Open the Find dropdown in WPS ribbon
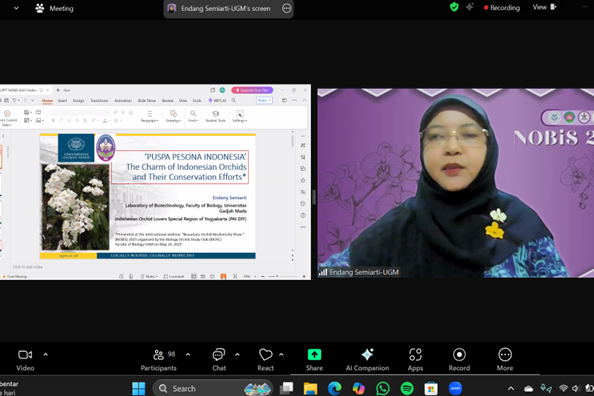The height and width of the screenshot is (396, 594). 193,116
